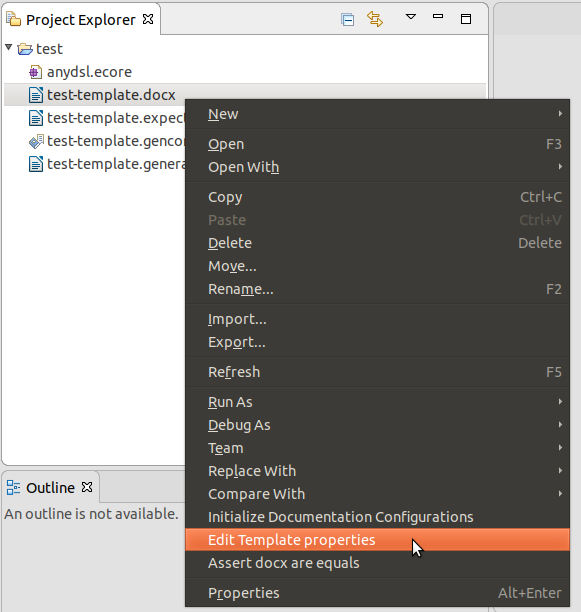
Task: Toggle Link with Editor icon
Action: pos(375,19)
